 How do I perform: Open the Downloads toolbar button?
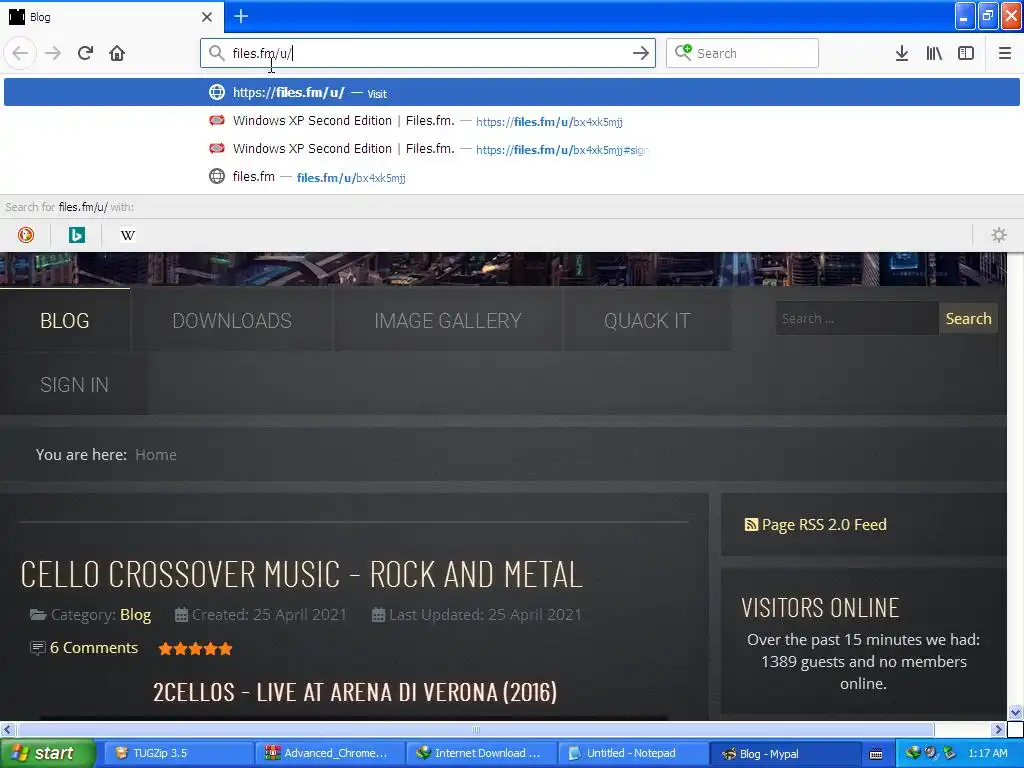click(x=902, y=53)
